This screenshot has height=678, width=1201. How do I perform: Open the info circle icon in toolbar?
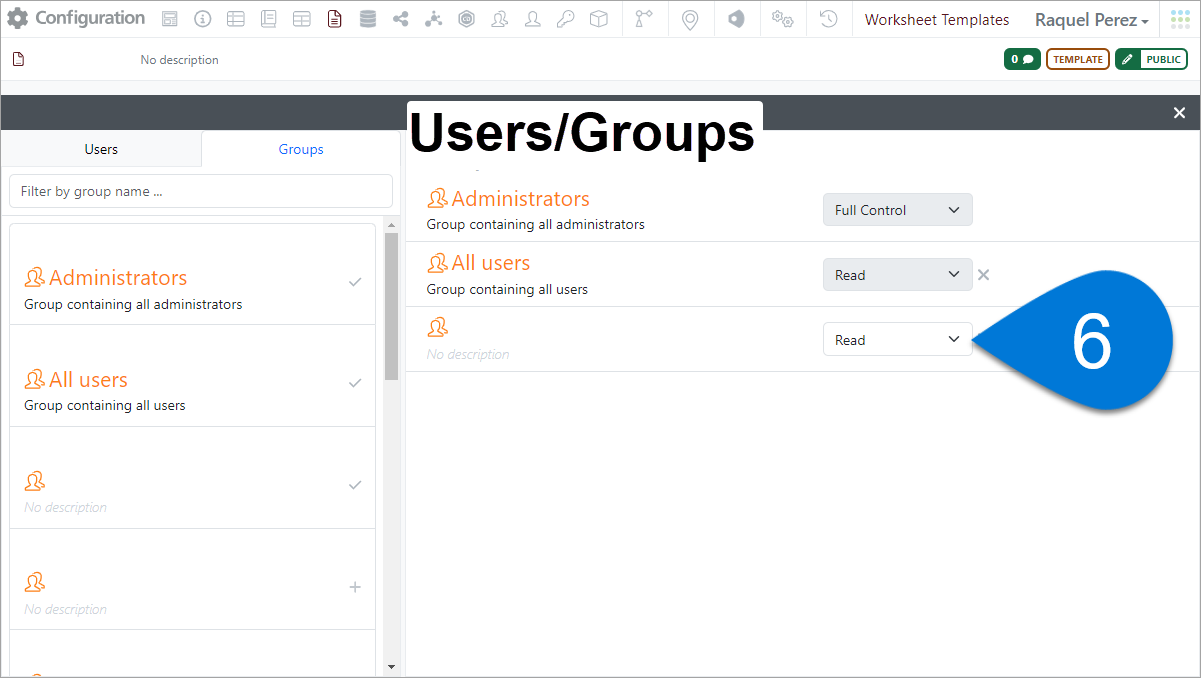[x=203, y=19]
